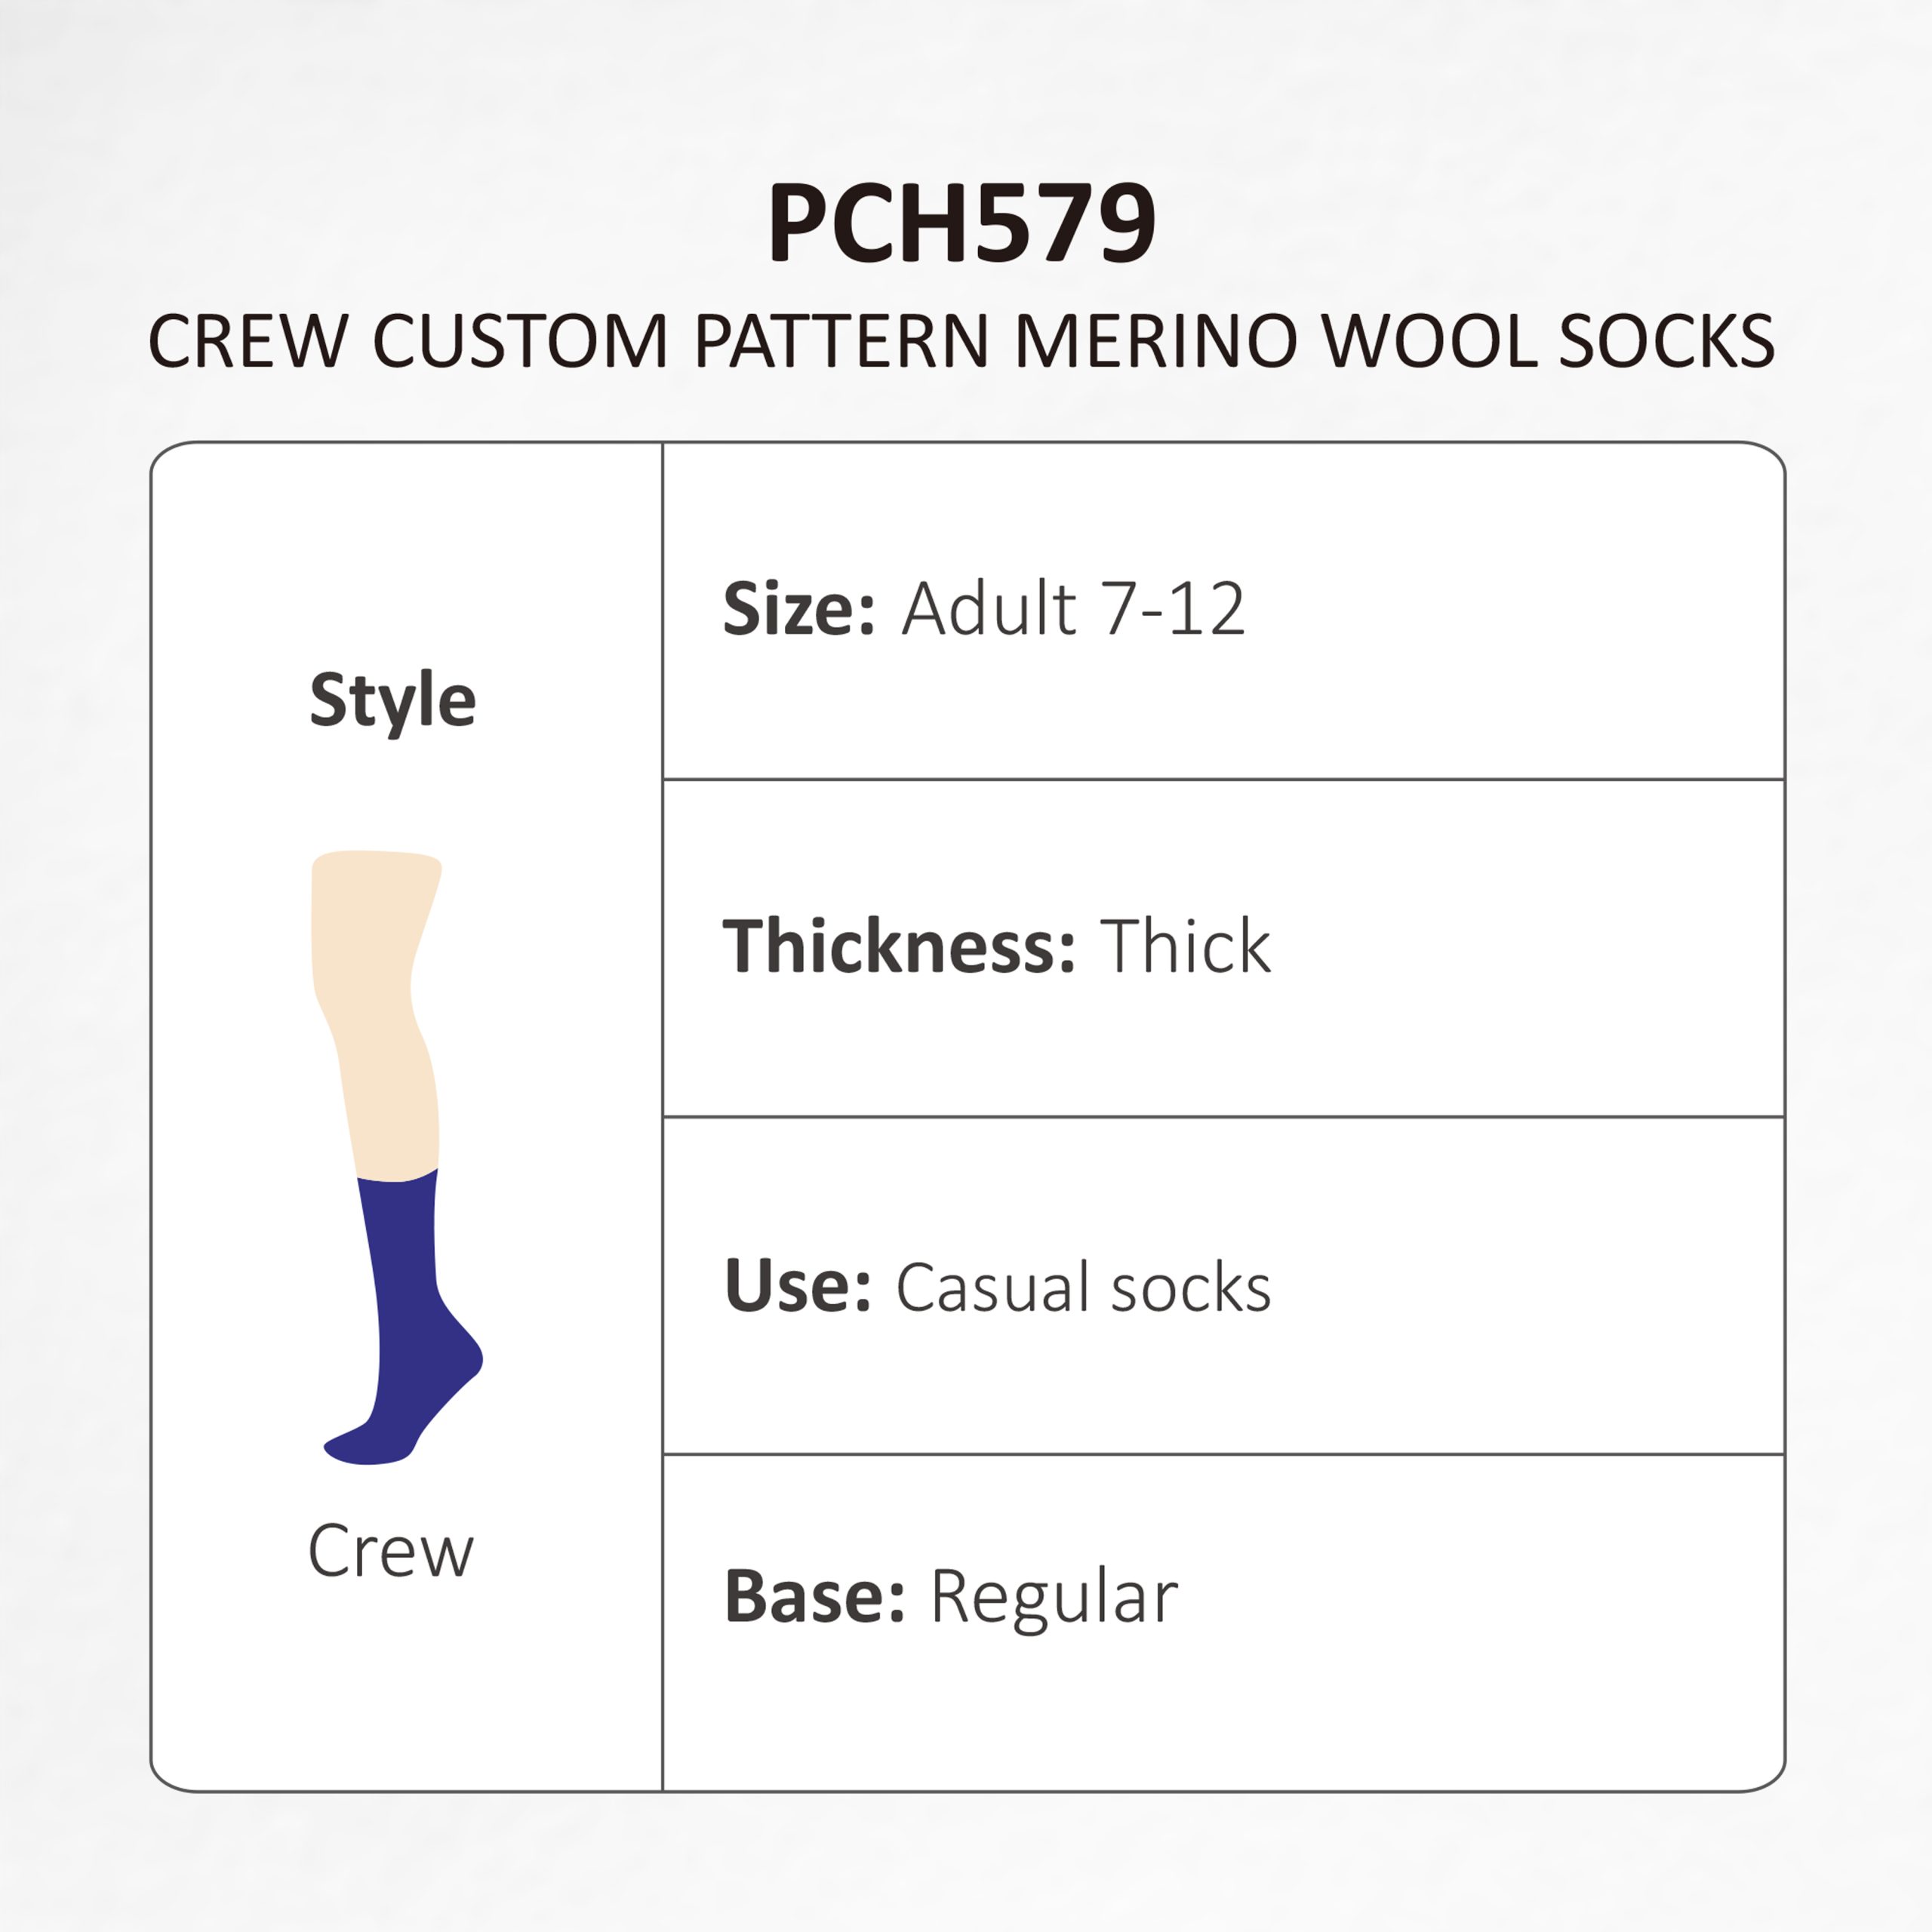Viewport: 1932px width, 1932px height.
Task: Select the PCH579 product code heading
Action: [x=961, y=223]
